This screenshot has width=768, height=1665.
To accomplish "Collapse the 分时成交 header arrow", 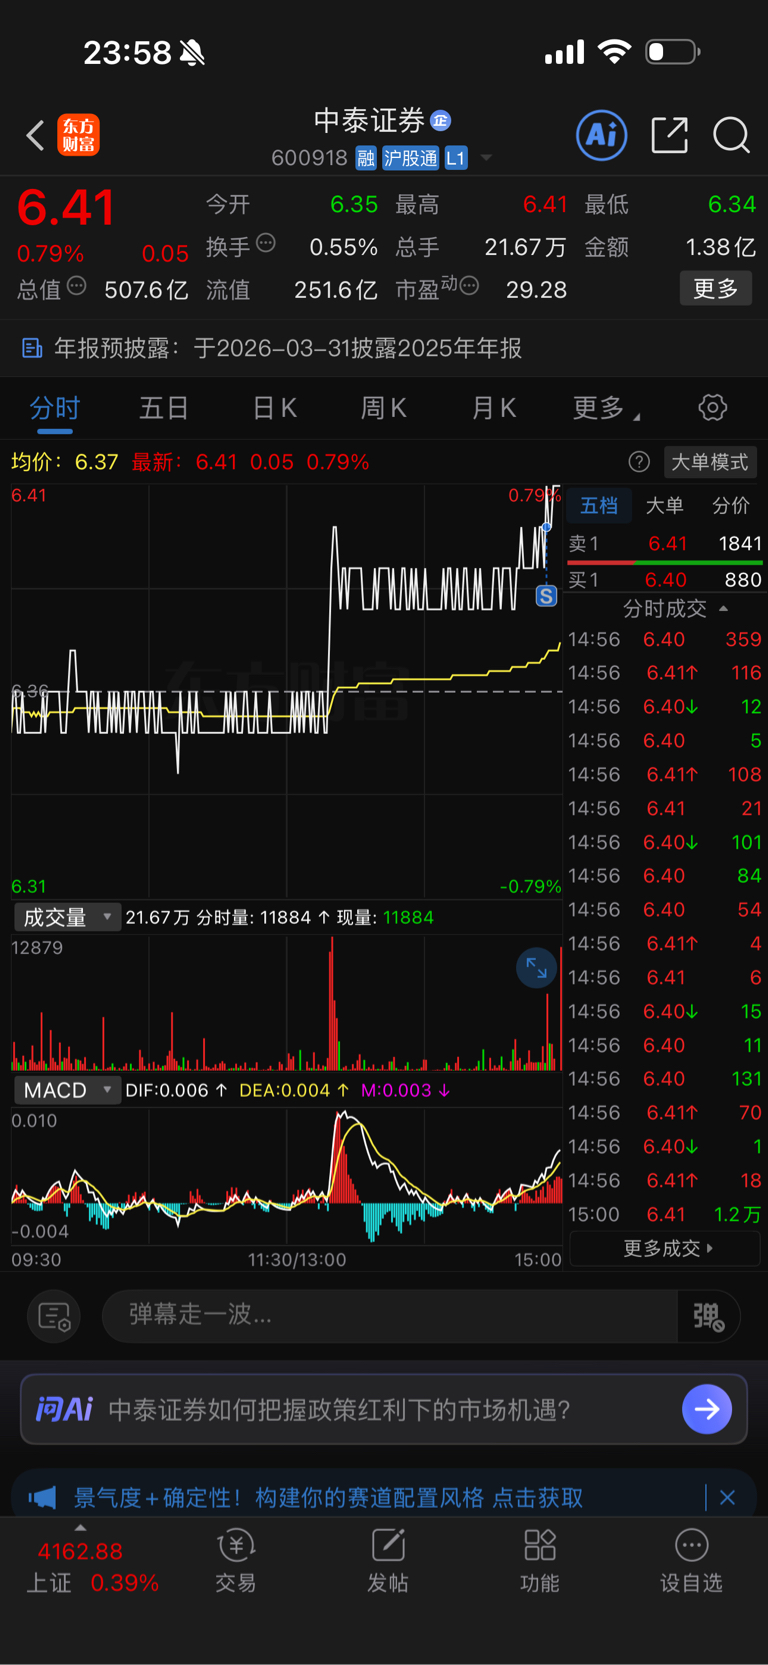I will coord(724,608).
